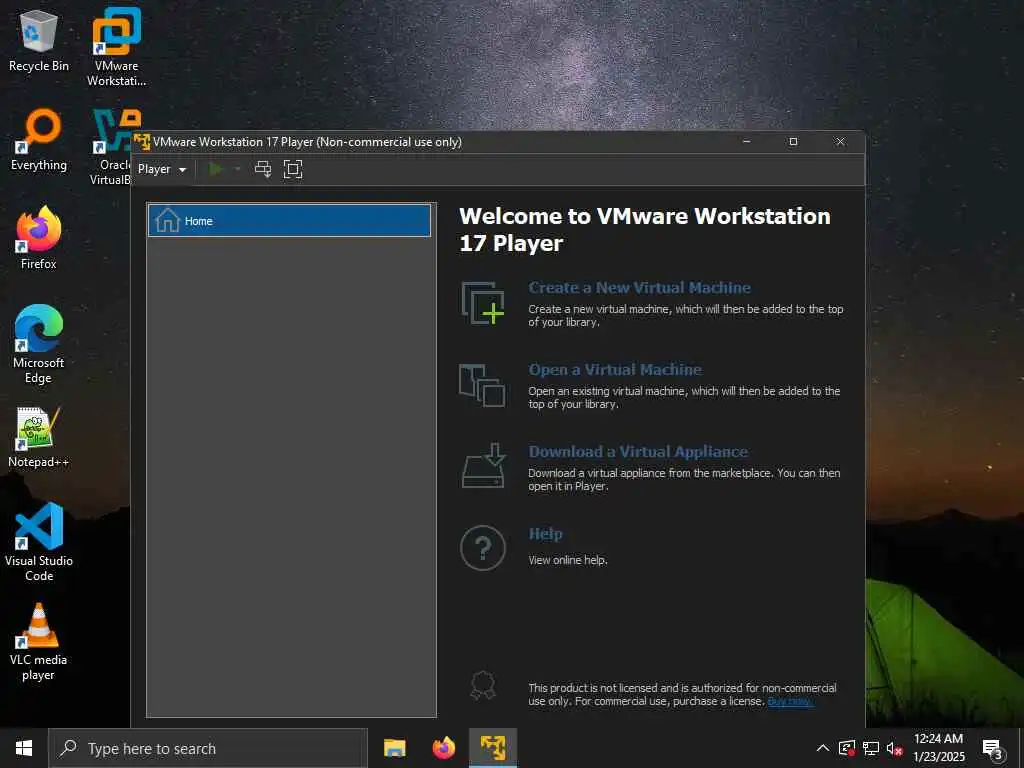Select the Notepad++ desktop shortcut
The image size is (1024, 768).
click(x=39, y=438)
